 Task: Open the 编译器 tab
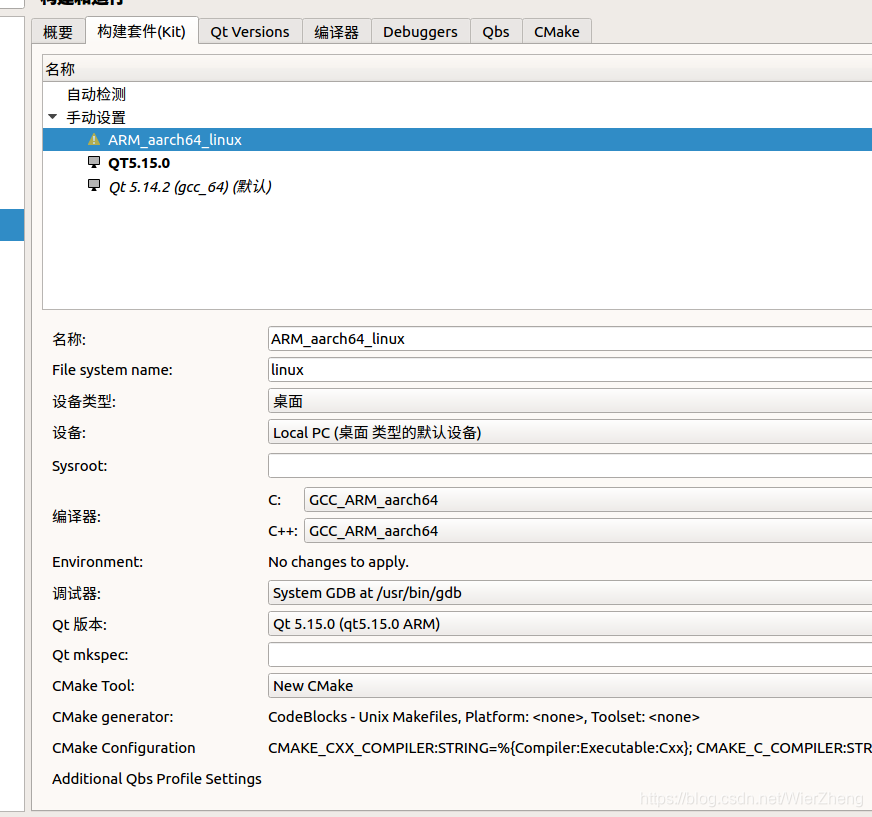pos(336,32)
